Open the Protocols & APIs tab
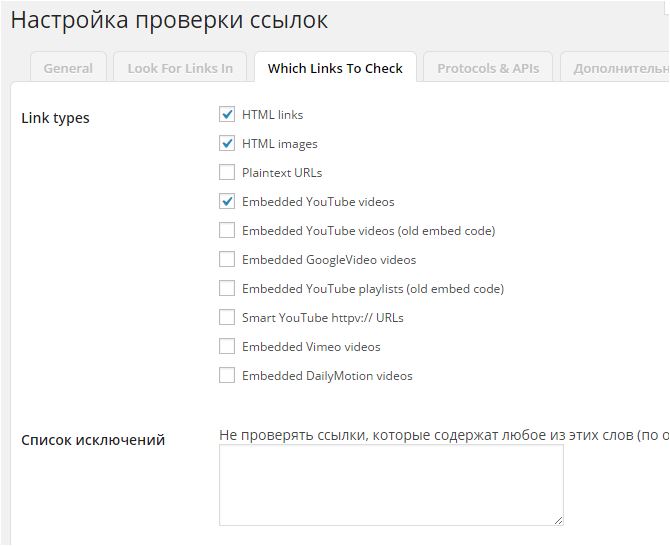 click(488, 69)
